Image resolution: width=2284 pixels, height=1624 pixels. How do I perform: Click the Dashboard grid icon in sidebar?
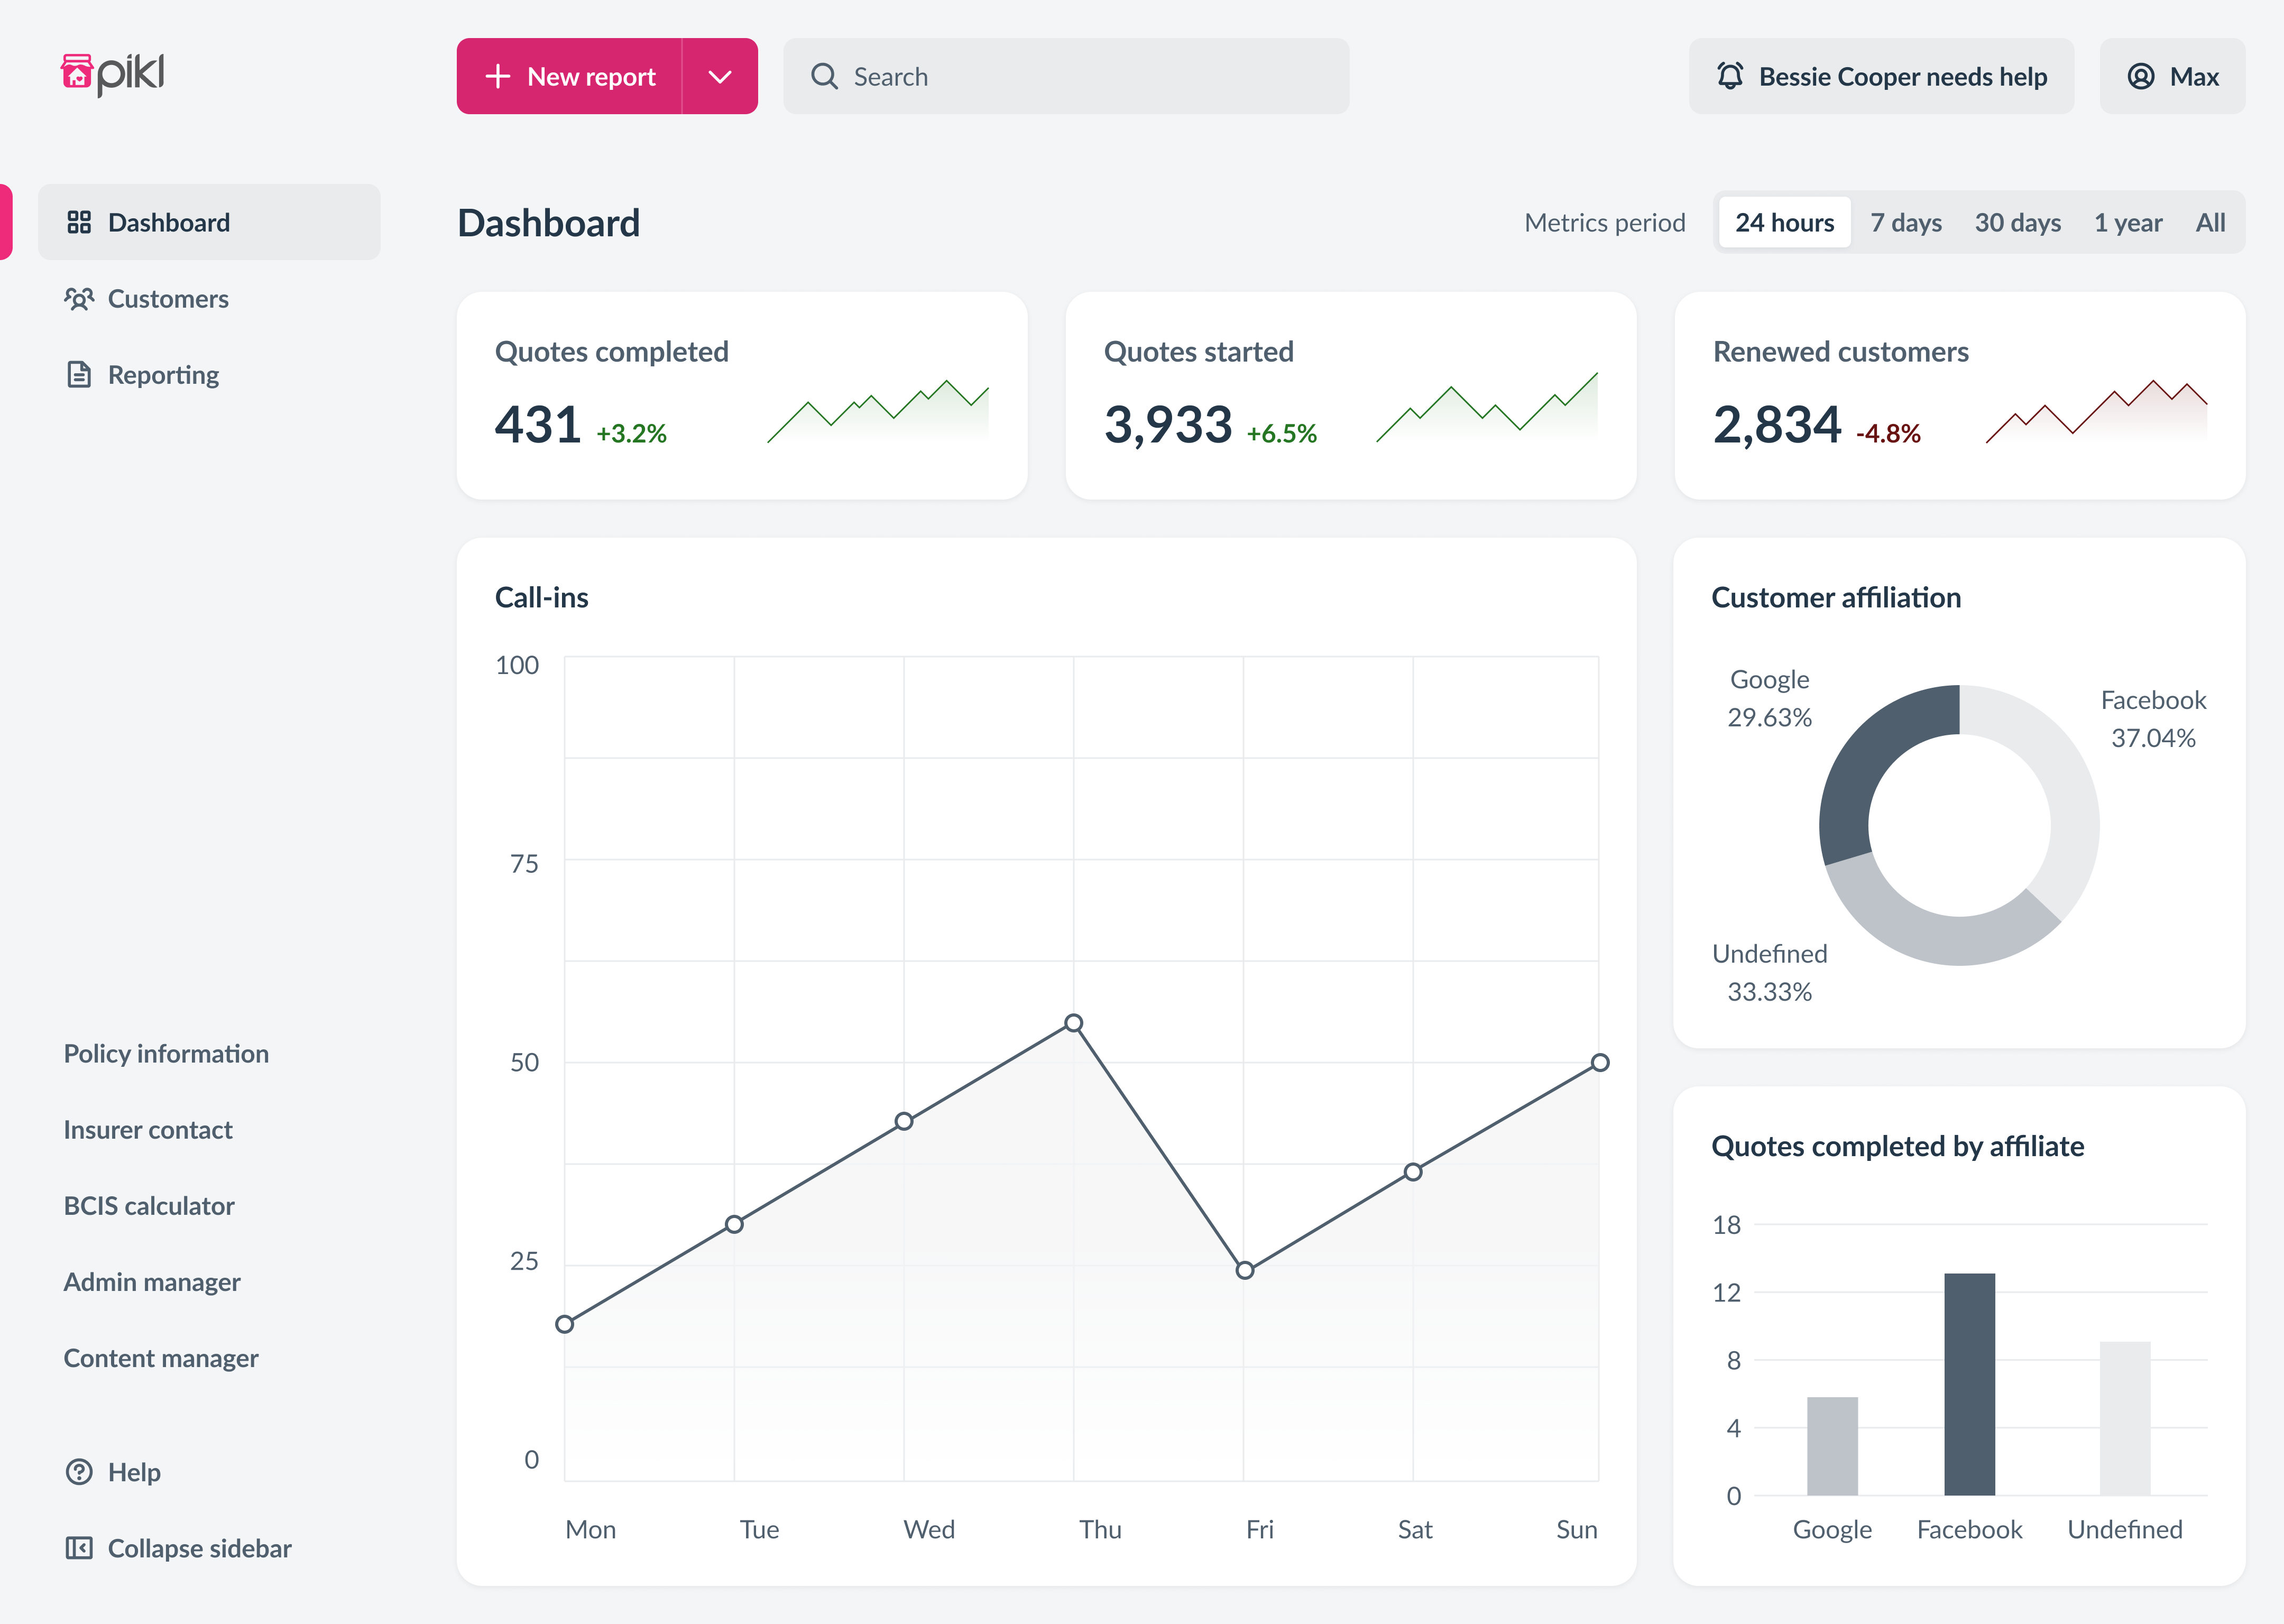pos(79,222)
